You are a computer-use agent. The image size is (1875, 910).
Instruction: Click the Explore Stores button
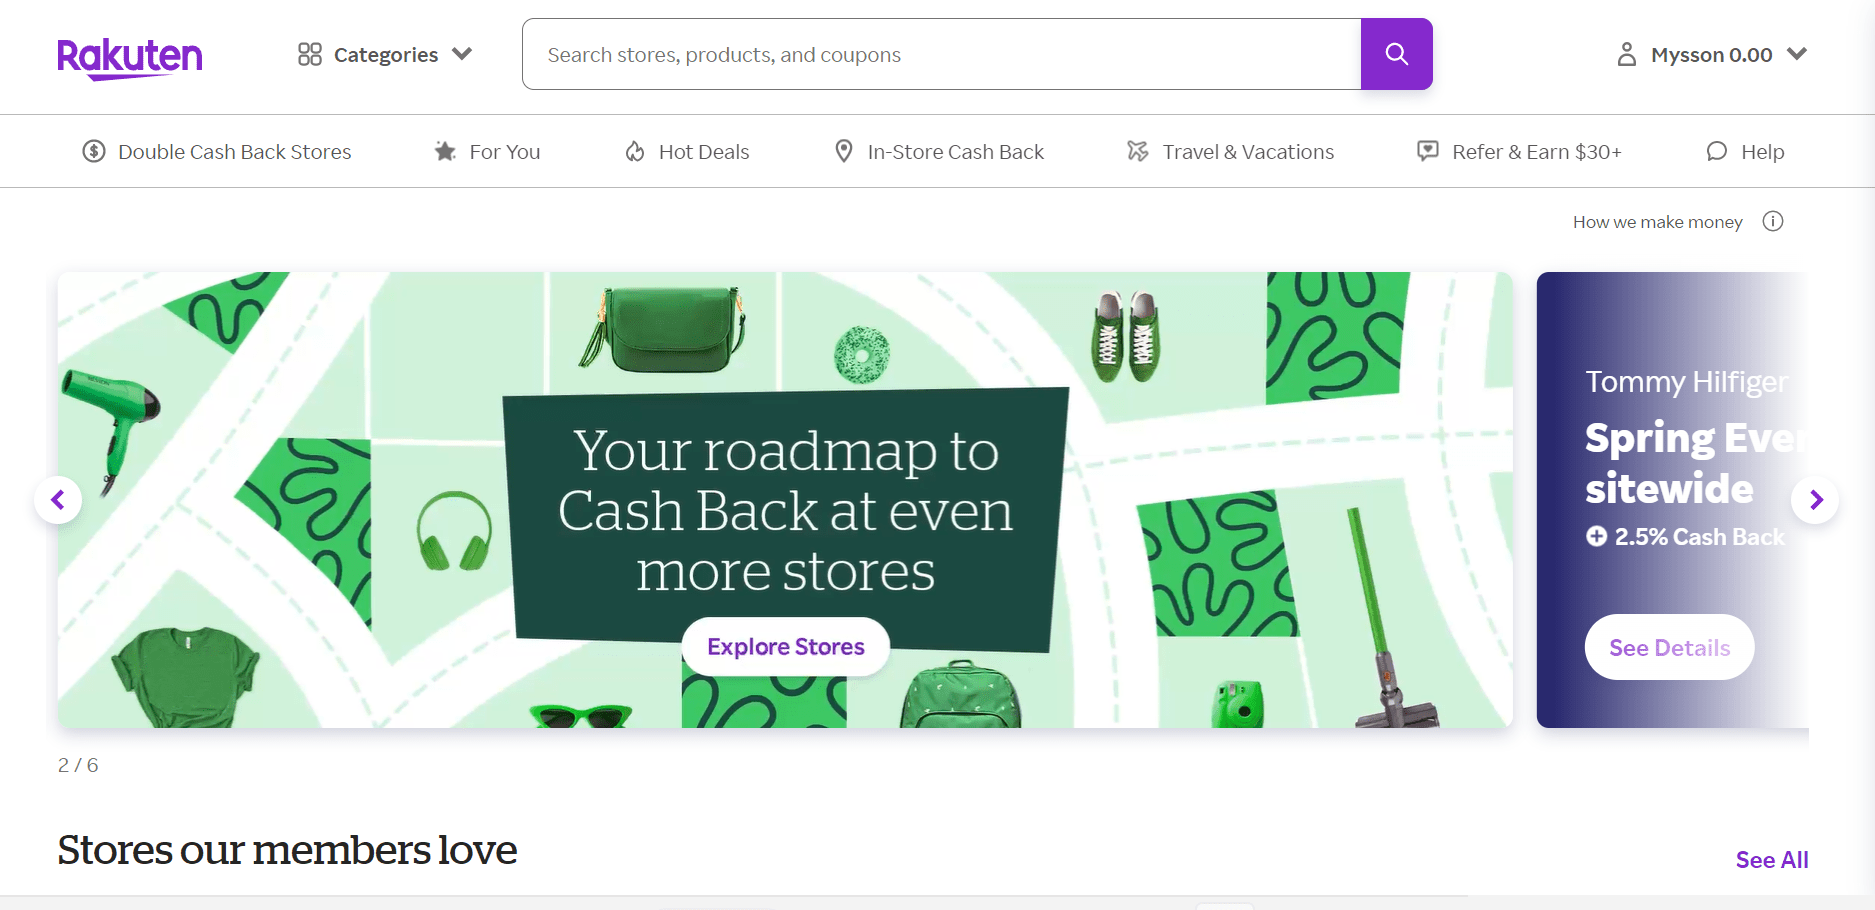coord(786,647)
